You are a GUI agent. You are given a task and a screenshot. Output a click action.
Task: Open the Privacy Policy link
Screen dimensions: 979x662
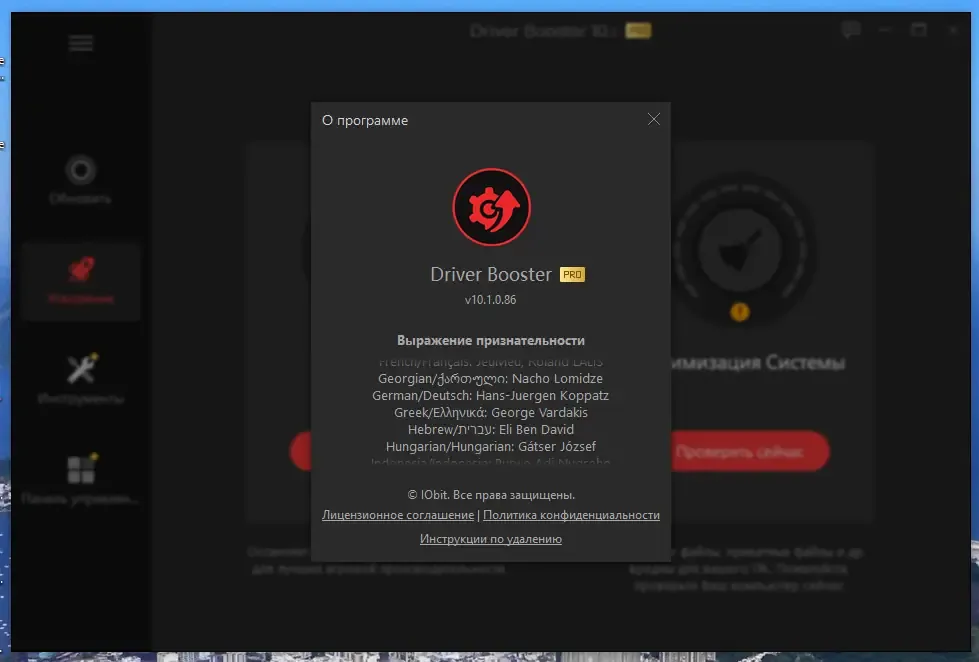click(571, 515)
